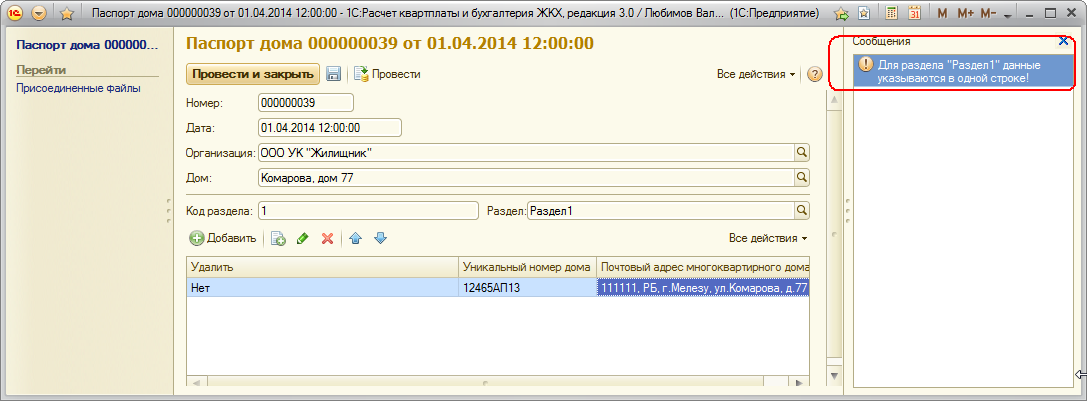Click the 'Удалить' column header
Viewport: 1087px width, 401px height.
322,267
